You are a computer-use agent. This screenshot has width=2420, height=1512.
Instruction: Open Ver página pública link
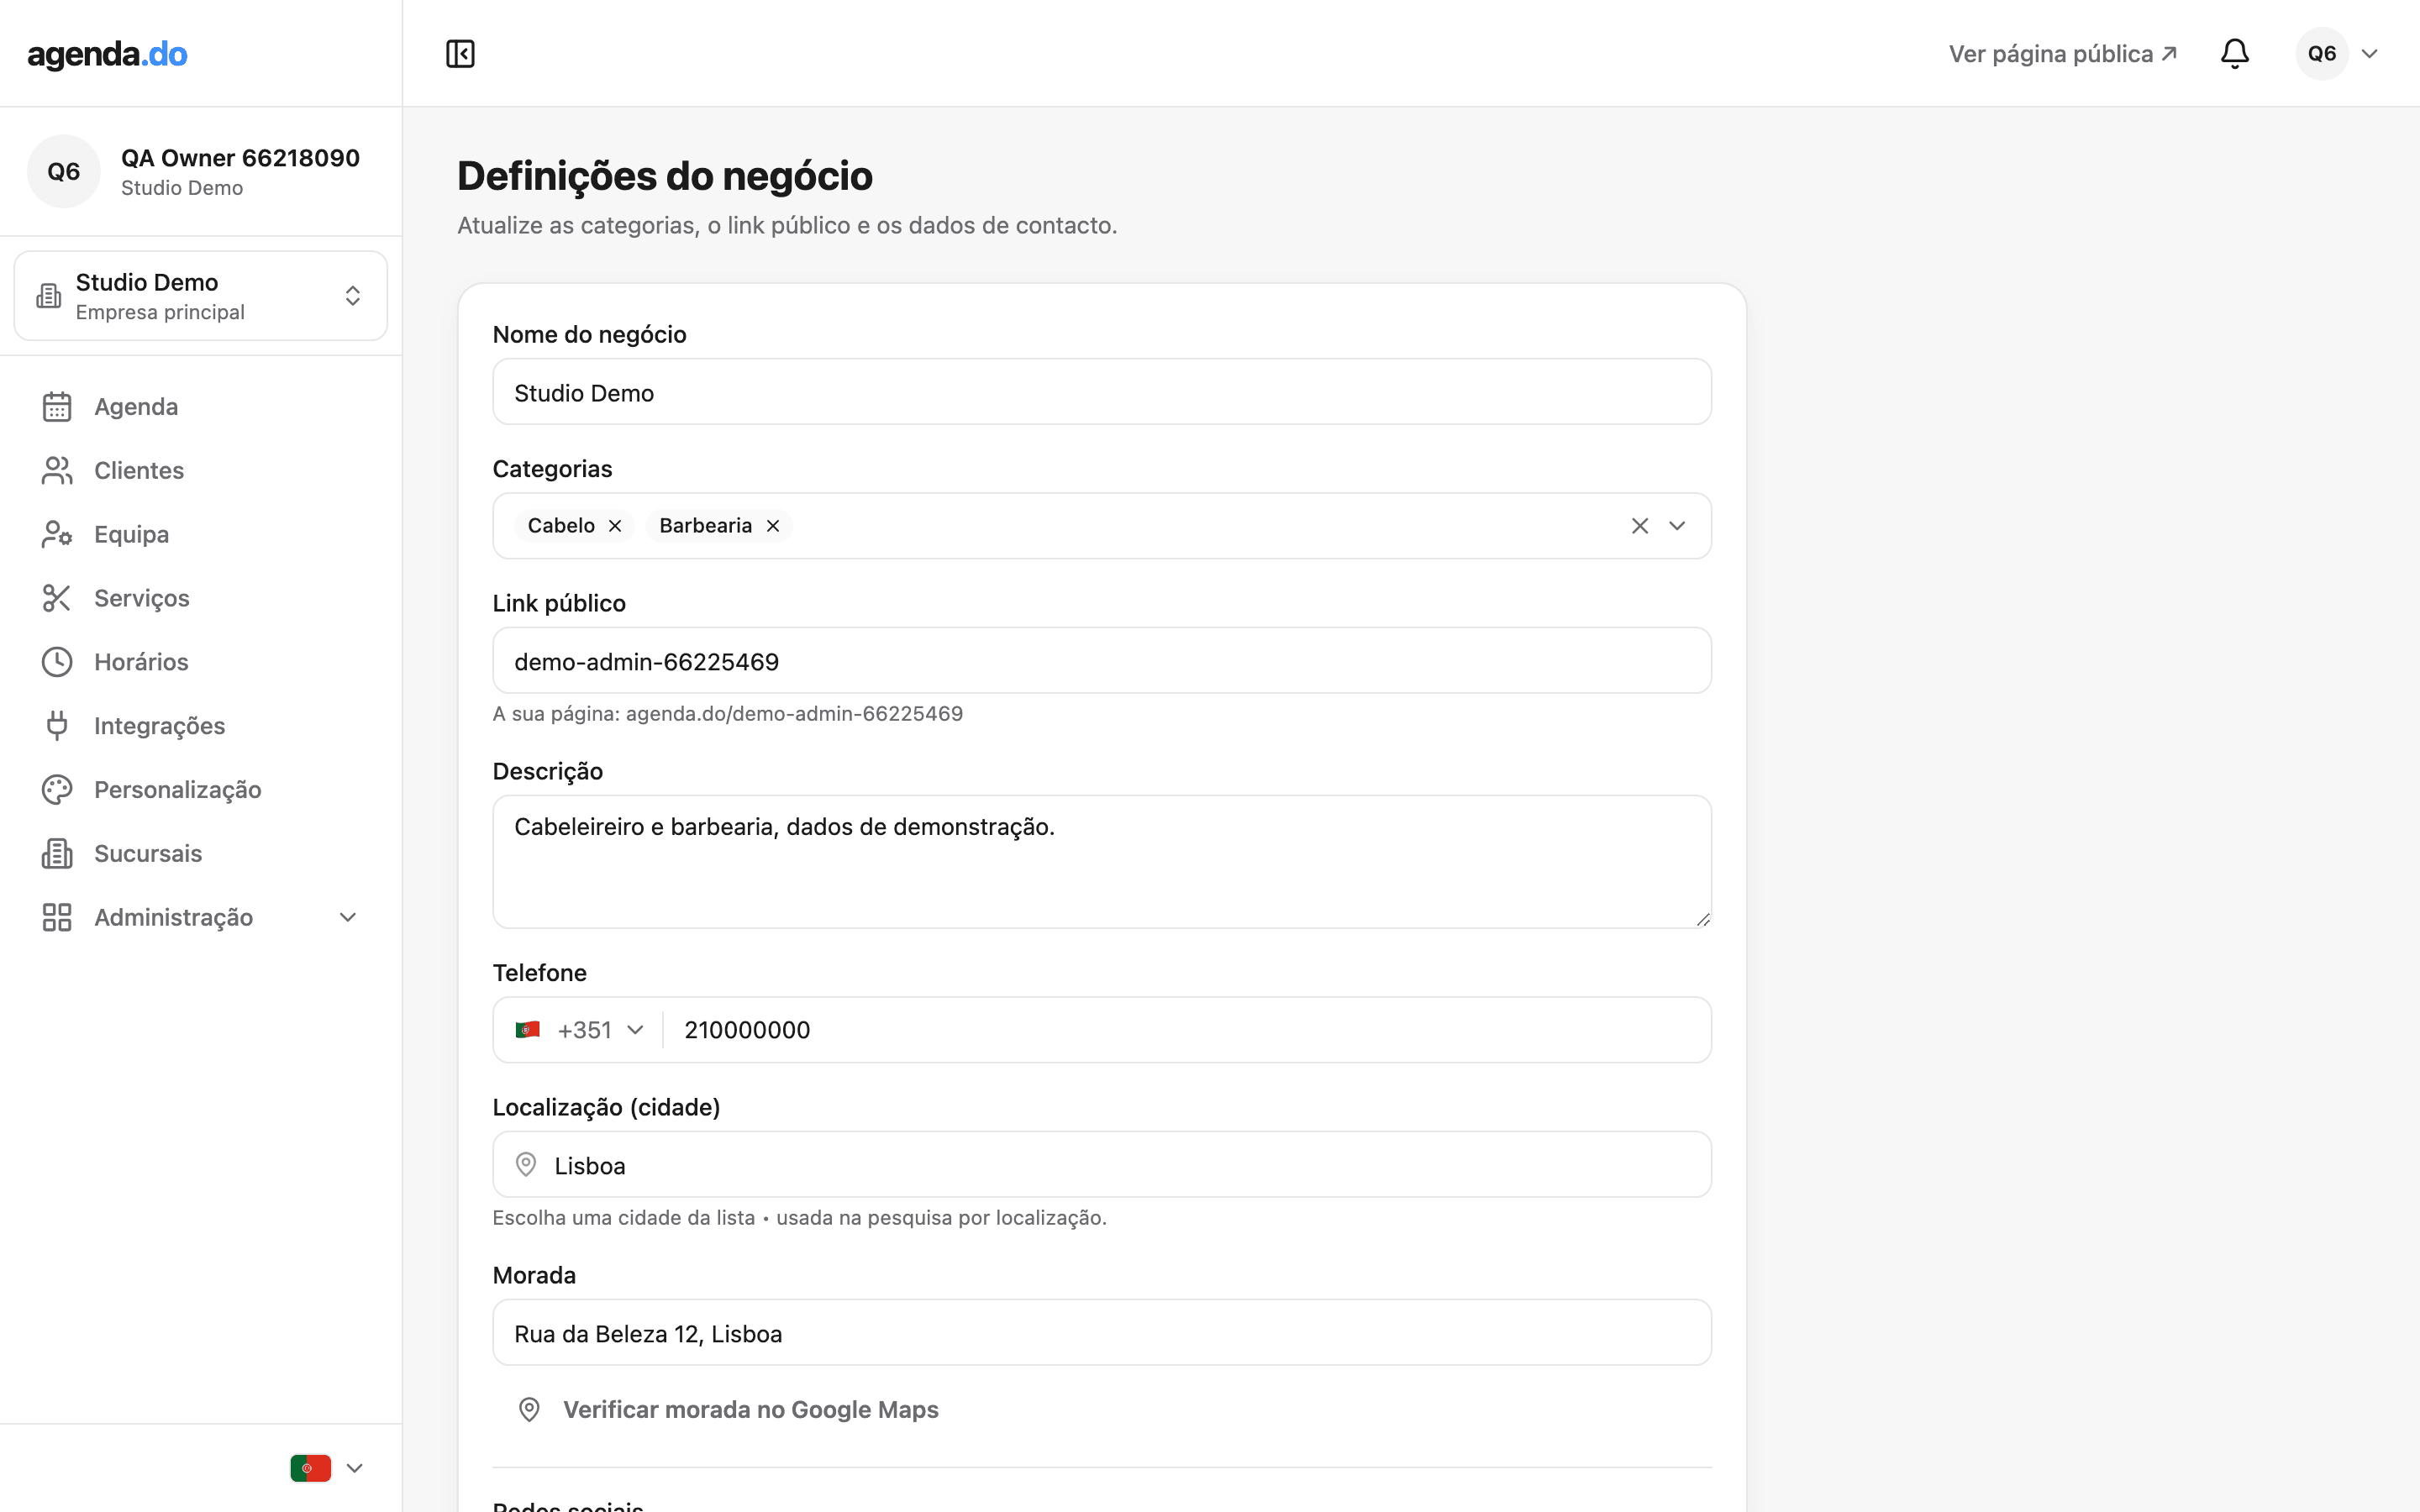2063,54
